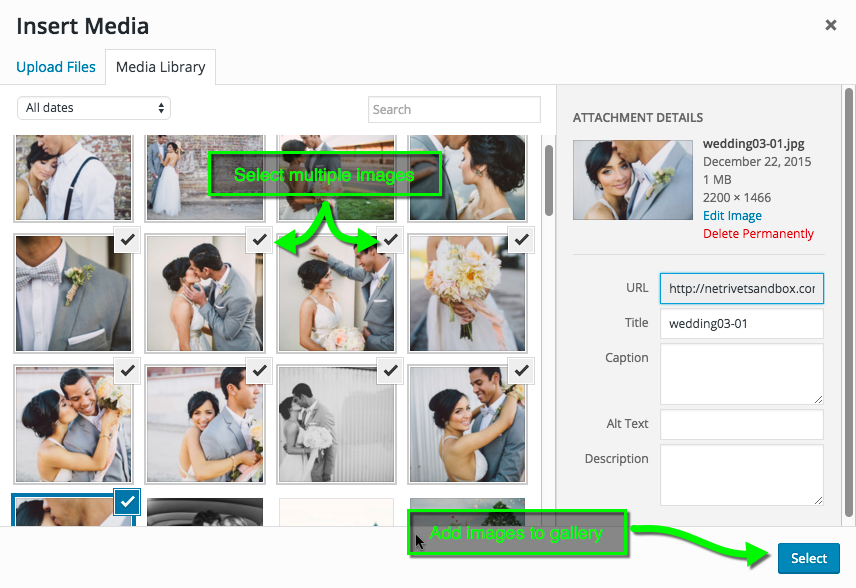Close the Insert Media dialog
This screenshot has height=588, width=856.
(830, 25)
